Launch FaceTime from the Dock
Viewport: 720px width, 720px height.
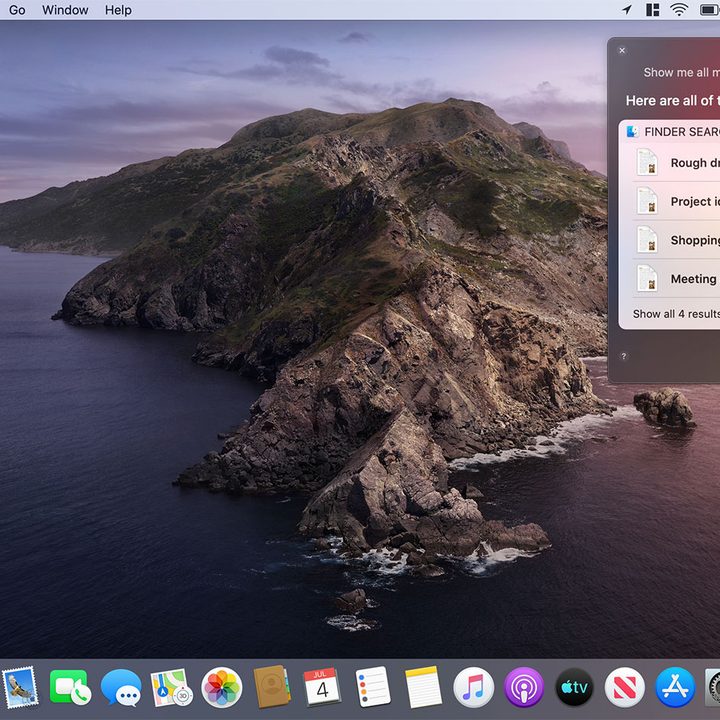70,687
